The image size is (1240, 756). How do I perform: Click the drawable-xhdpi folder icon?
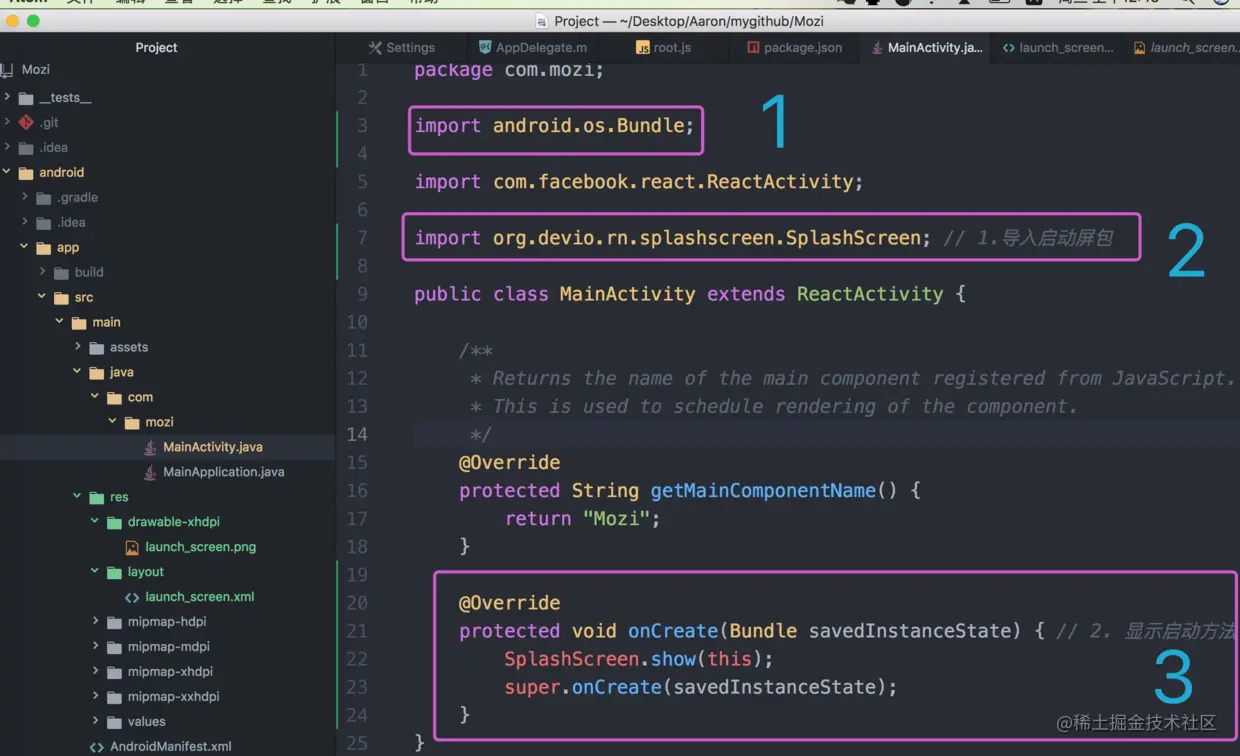click(115, 522)
